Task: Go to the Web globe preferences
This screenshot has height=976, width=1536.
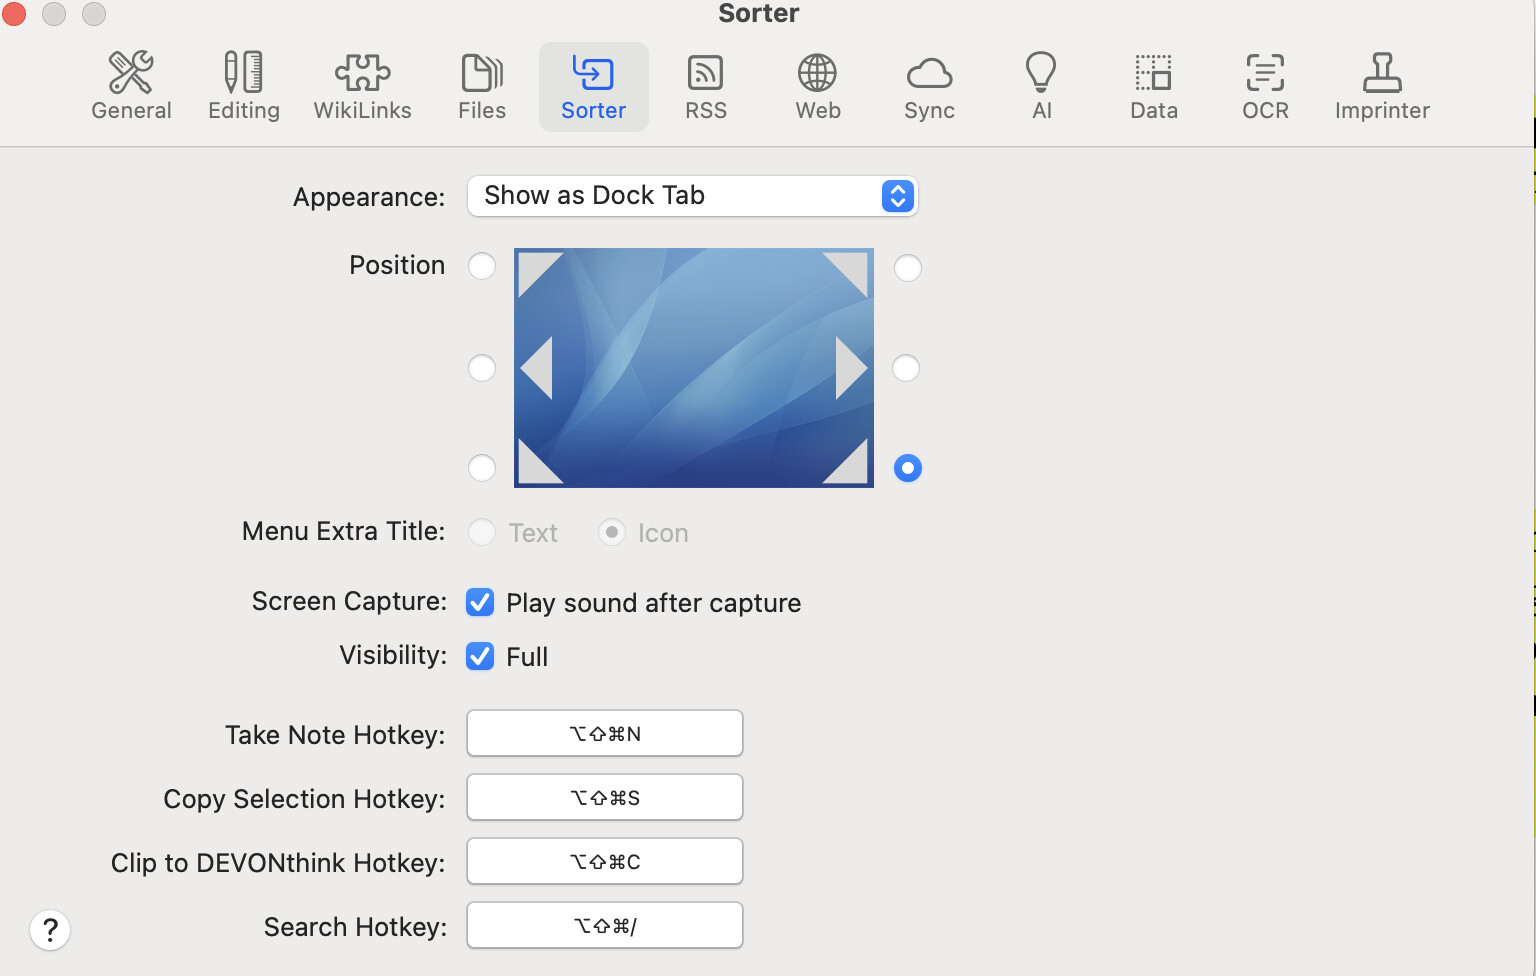Action: (817, 87)
